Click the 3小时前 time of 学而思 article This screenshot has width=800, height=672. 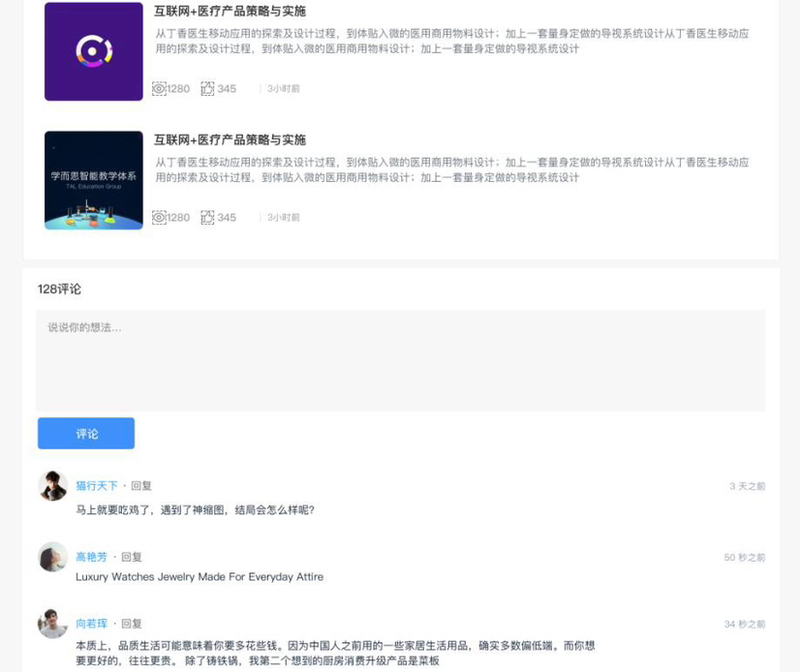coord(284,217)
